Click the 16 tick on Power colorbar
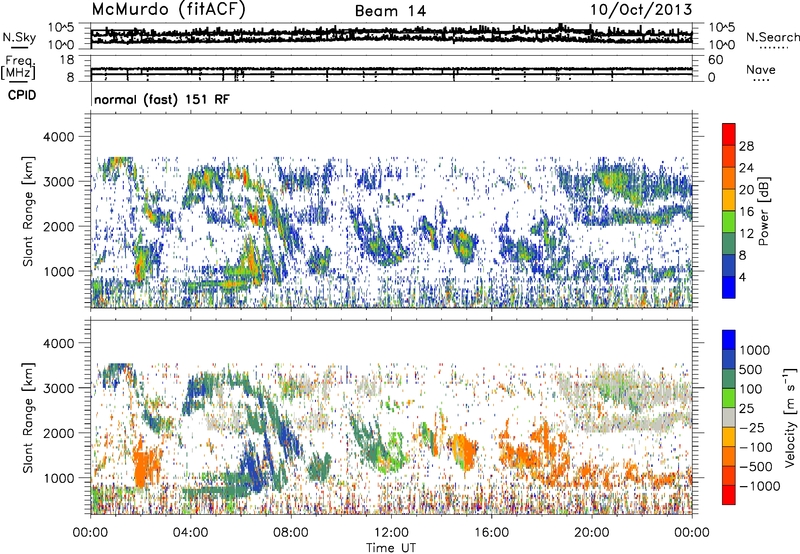 [746, 212]
